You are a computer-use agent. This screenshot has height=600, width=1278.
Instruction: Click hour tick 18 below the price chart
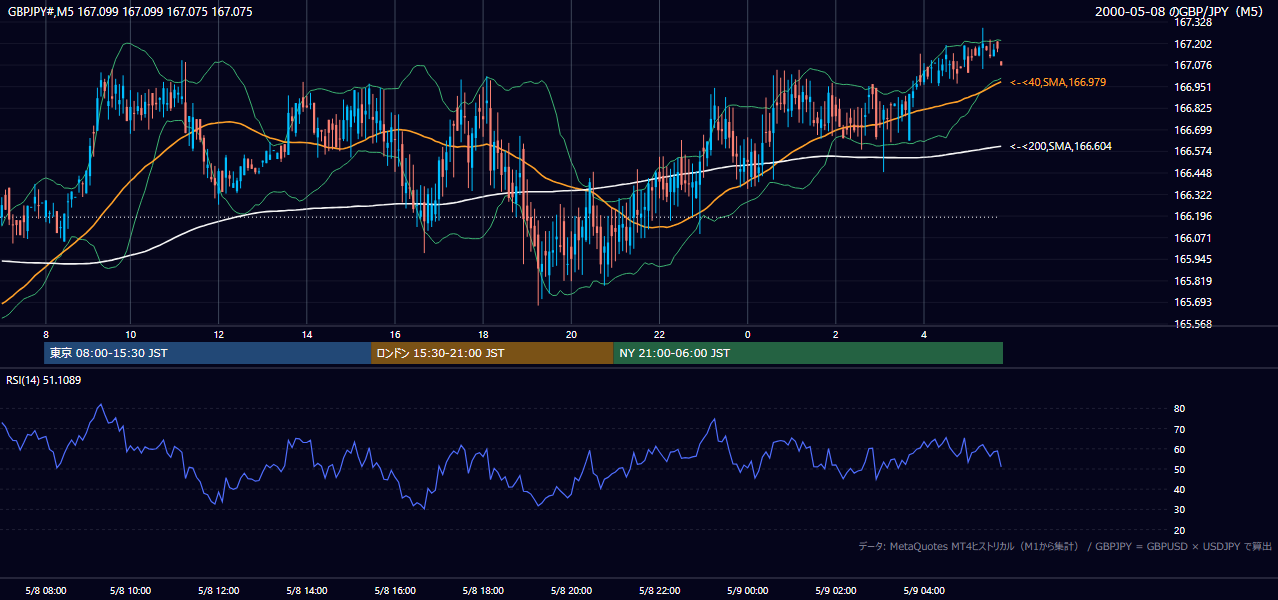483,334
